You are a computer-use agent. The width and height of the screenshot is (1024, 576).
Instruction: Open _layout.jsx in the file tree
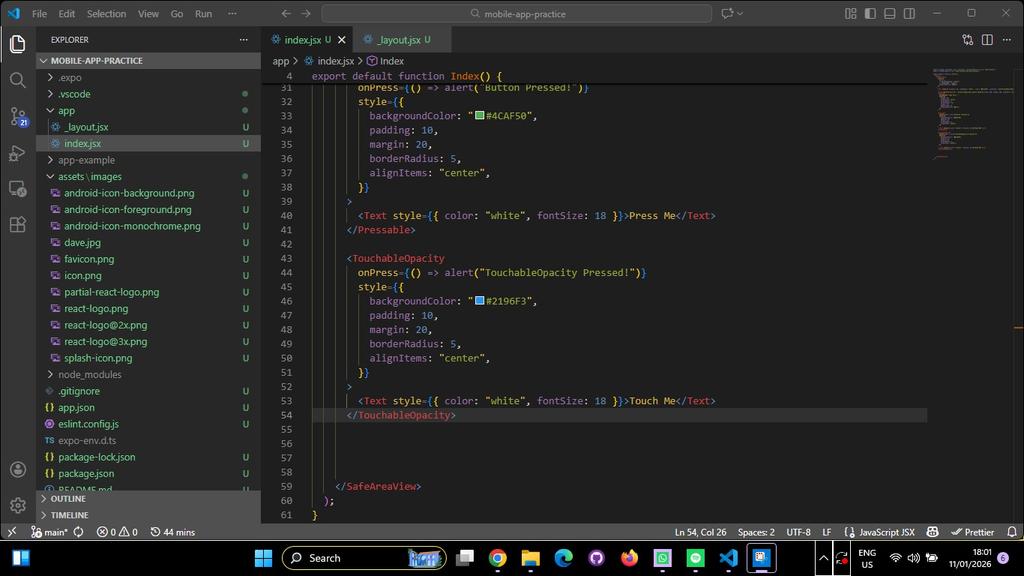149,127
